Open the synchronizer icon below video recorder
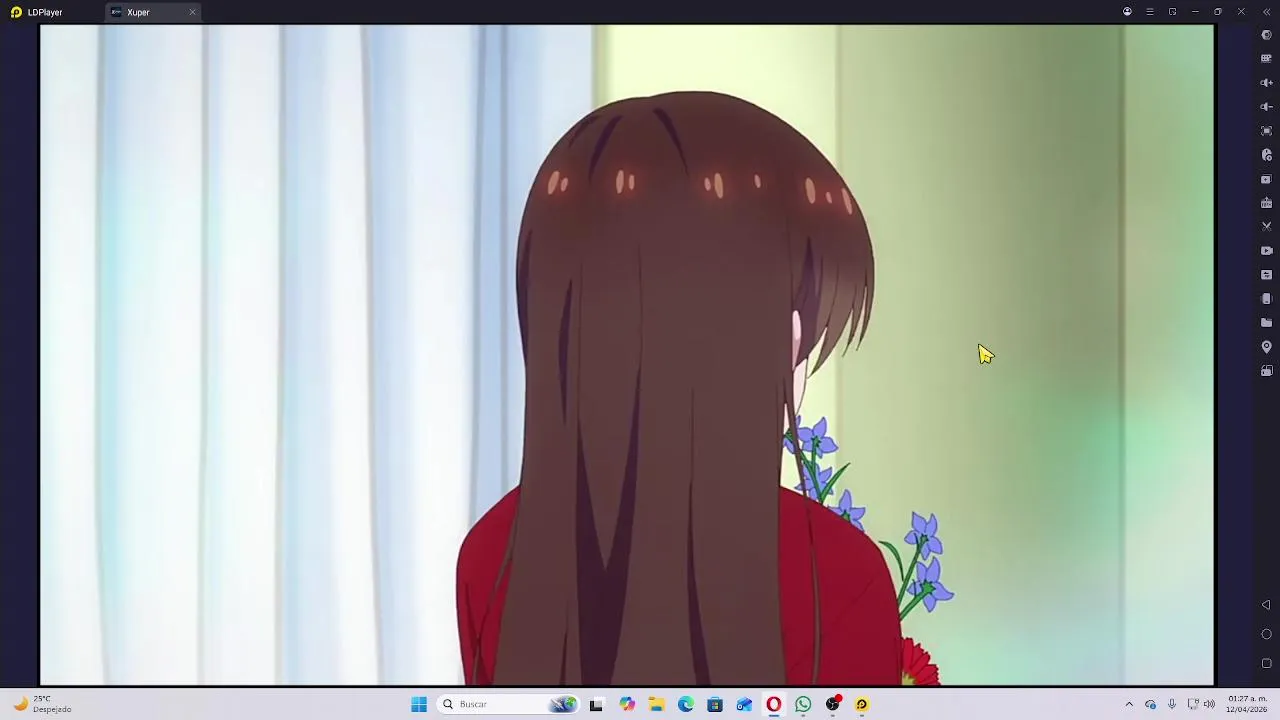 pyautogui.click(x=1266, y=275)
